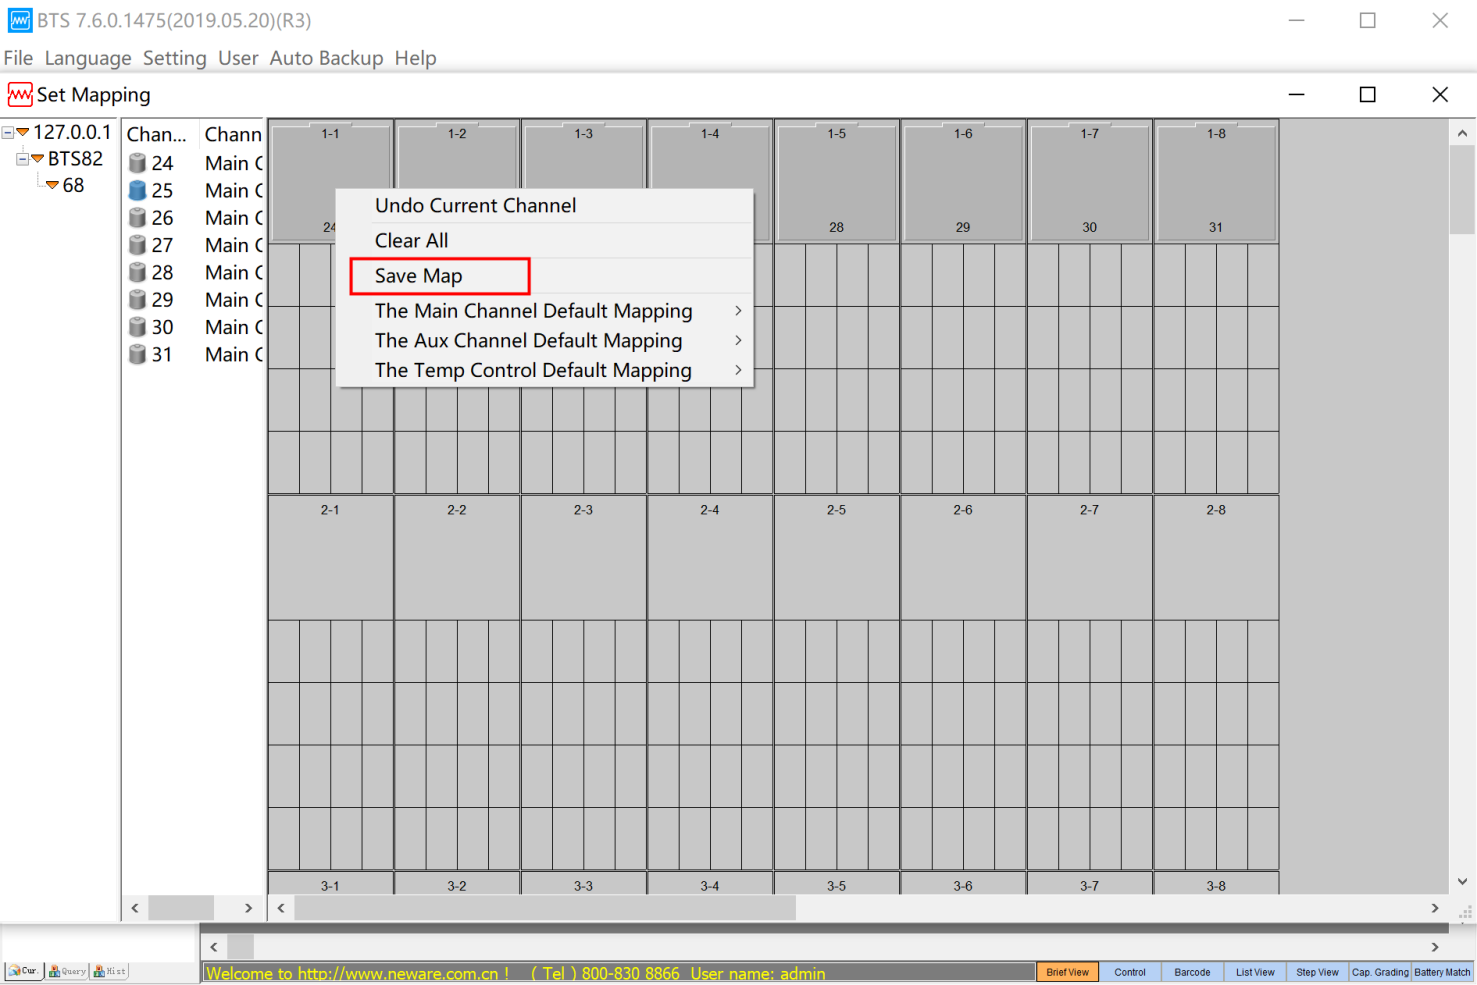Maximize the Set Mapping window

(x=1368, y=94)
